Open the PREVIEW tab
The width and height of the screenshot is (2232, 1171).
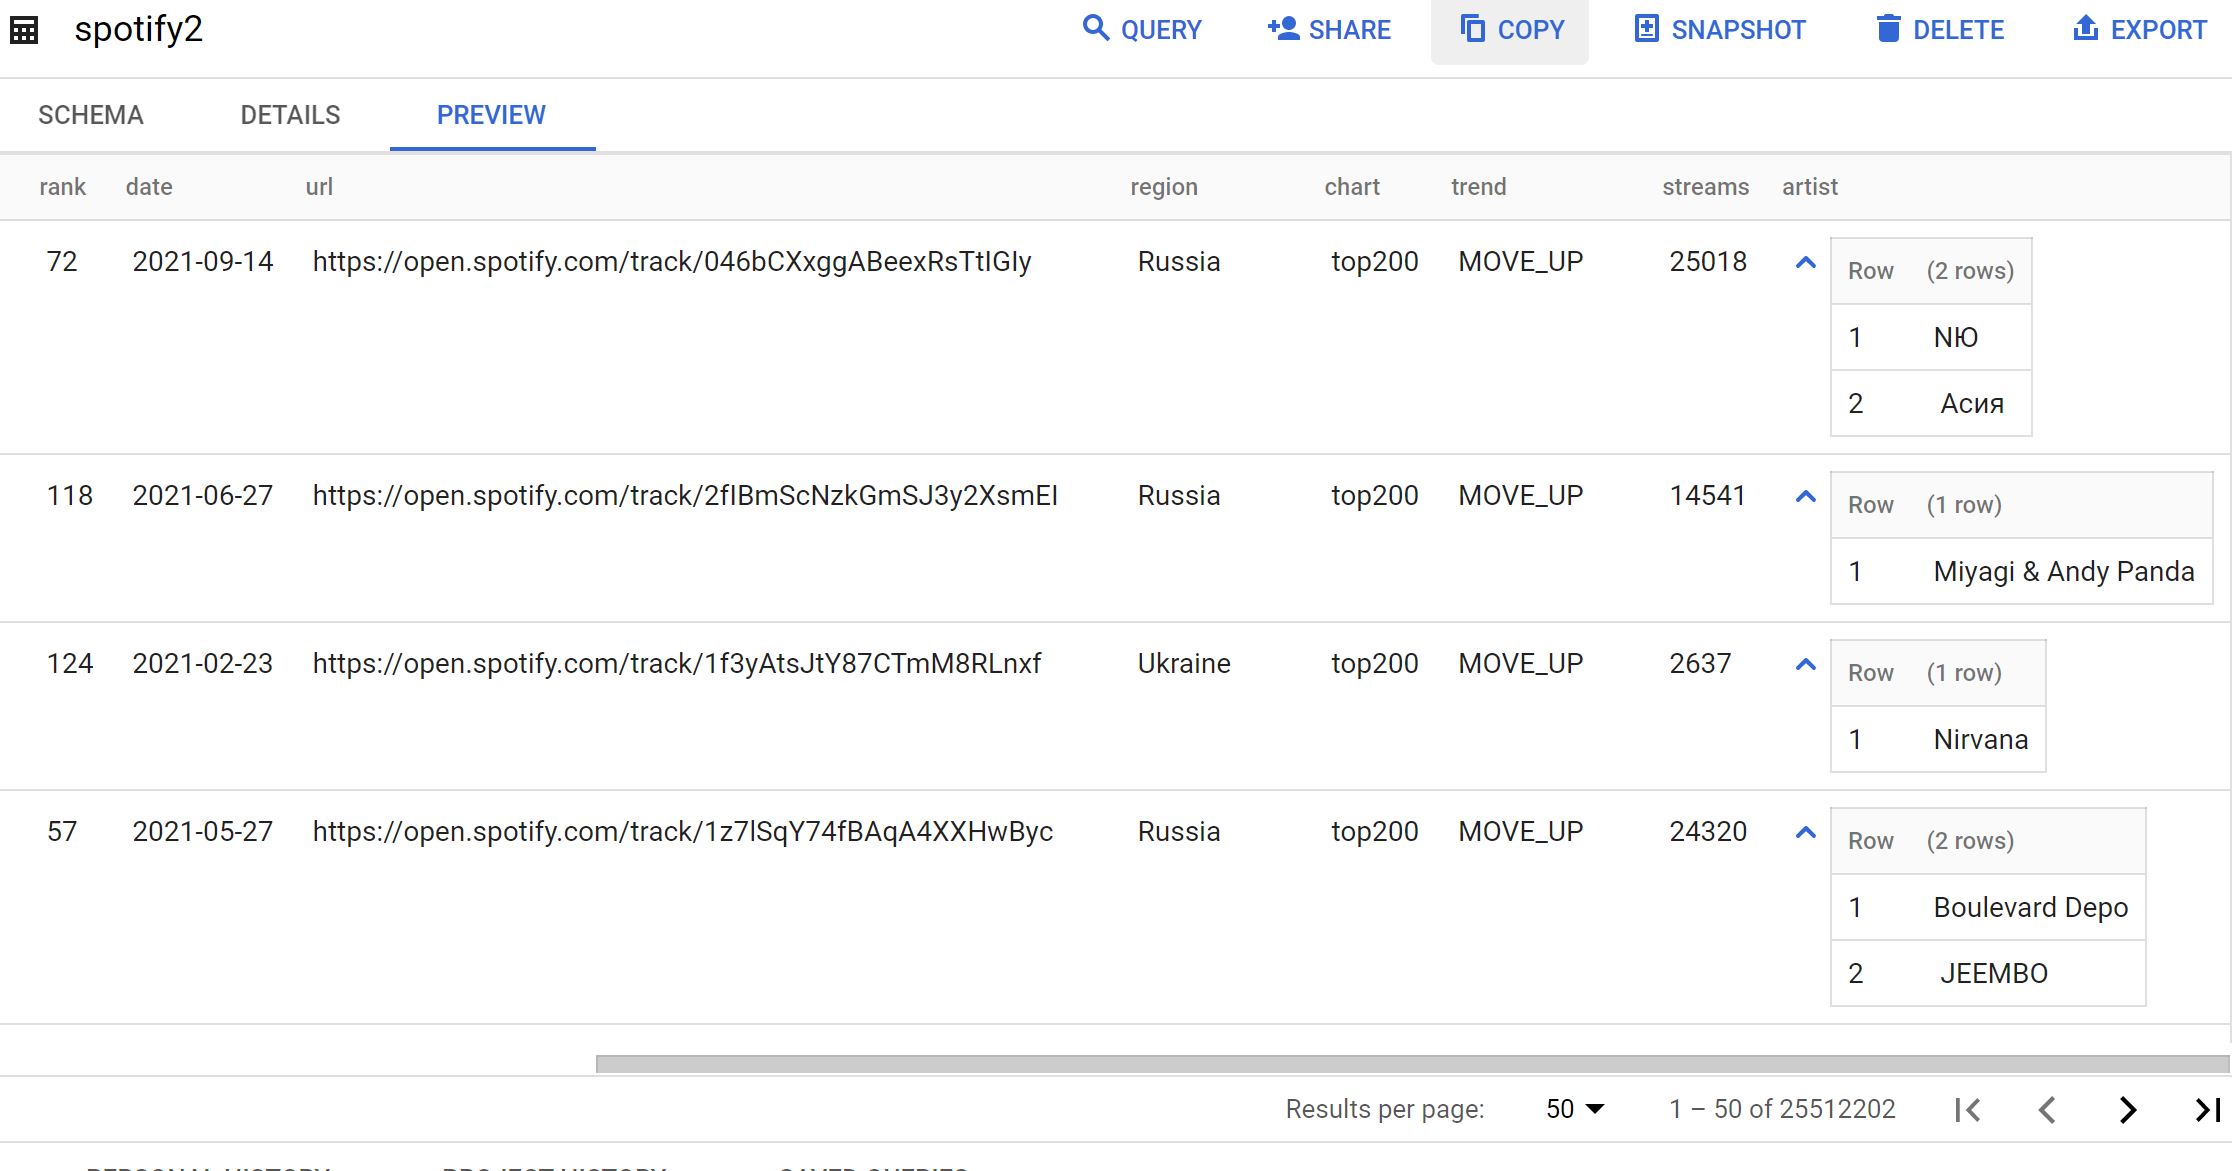pos(491,115)
